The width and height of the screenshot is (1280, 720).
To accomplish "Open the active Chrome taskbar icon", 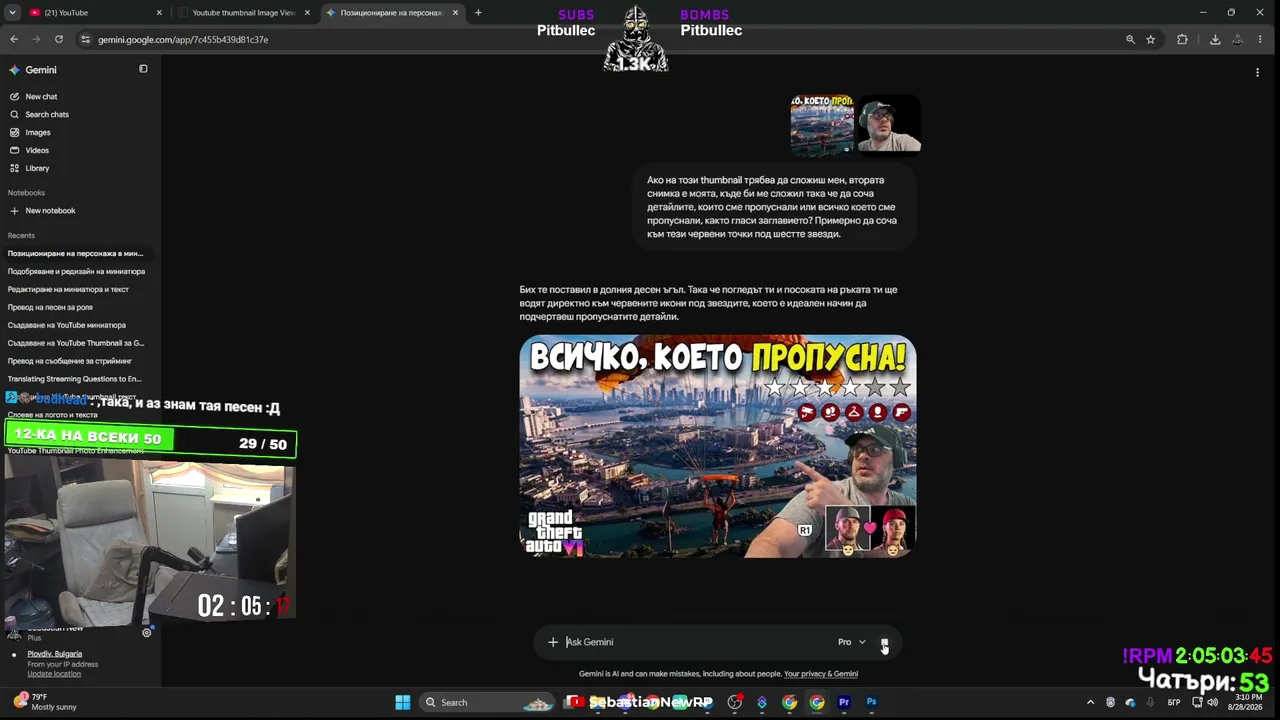I will (817, 702).
